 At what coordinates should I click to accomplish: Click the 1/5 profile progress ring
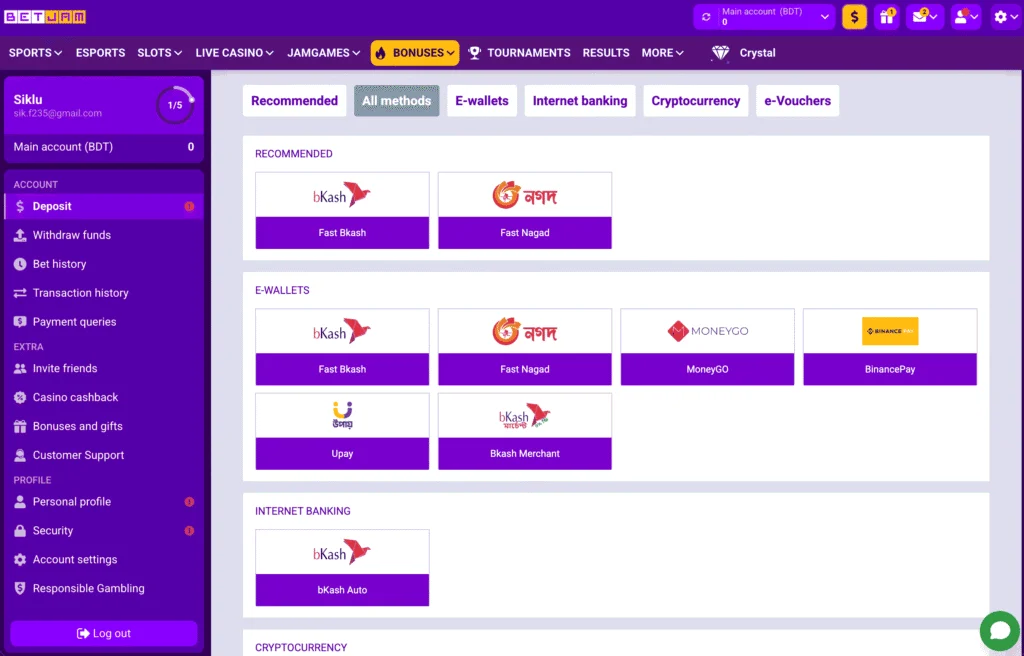pyautogui.click(x=175, y=105)
